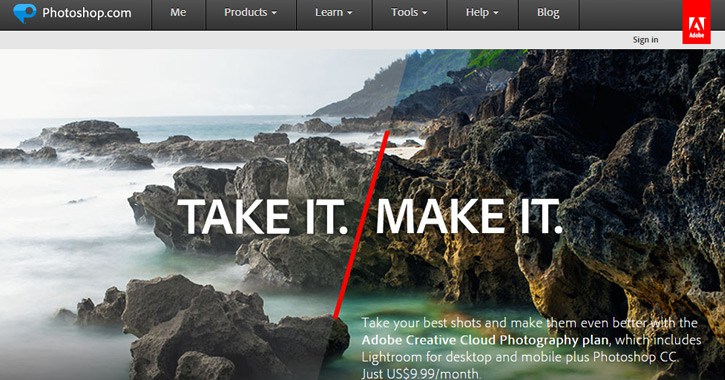Image resolution: width=725 pixels, height=380 pixels.
Task: Click the Lightroom for desktop and mobile line
Action: [x=520, y=357]
